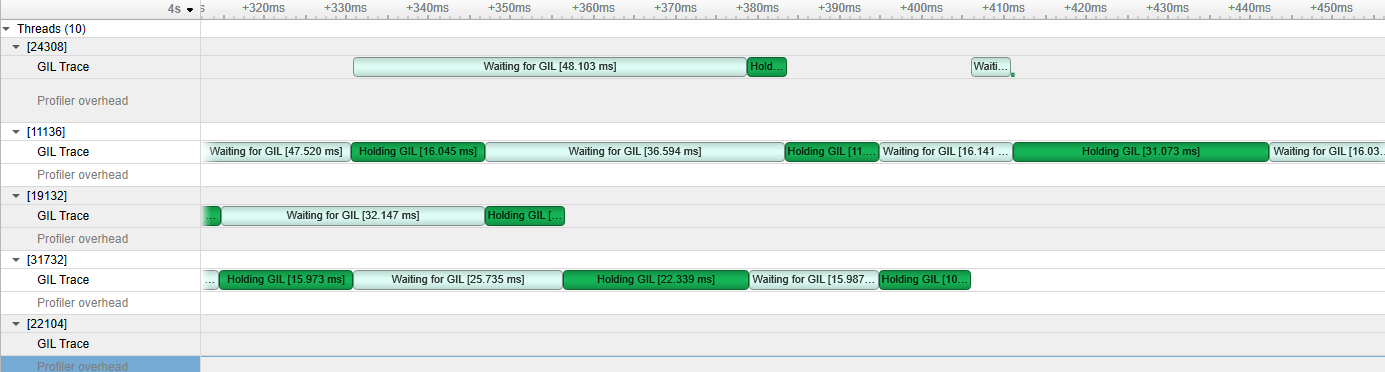Select short Holding block in thread 24308
The height and width of the screenshot is (372, 1385).
767,67
